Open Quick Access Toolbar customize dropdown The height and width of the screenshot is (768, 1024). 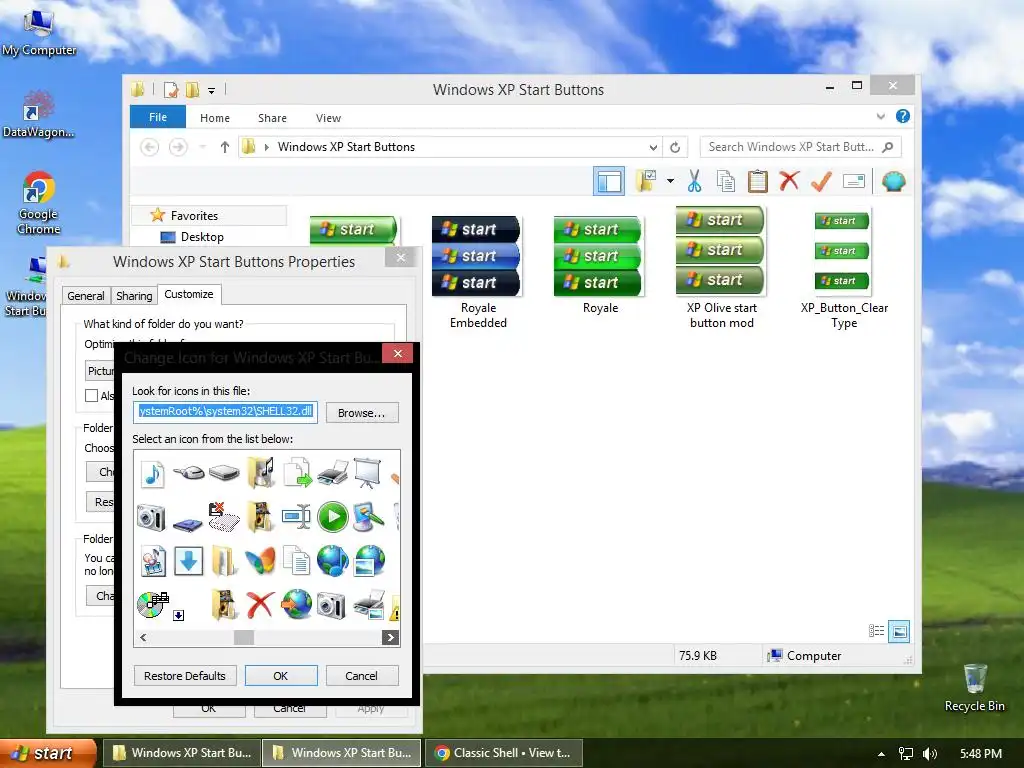coord(212,91)
